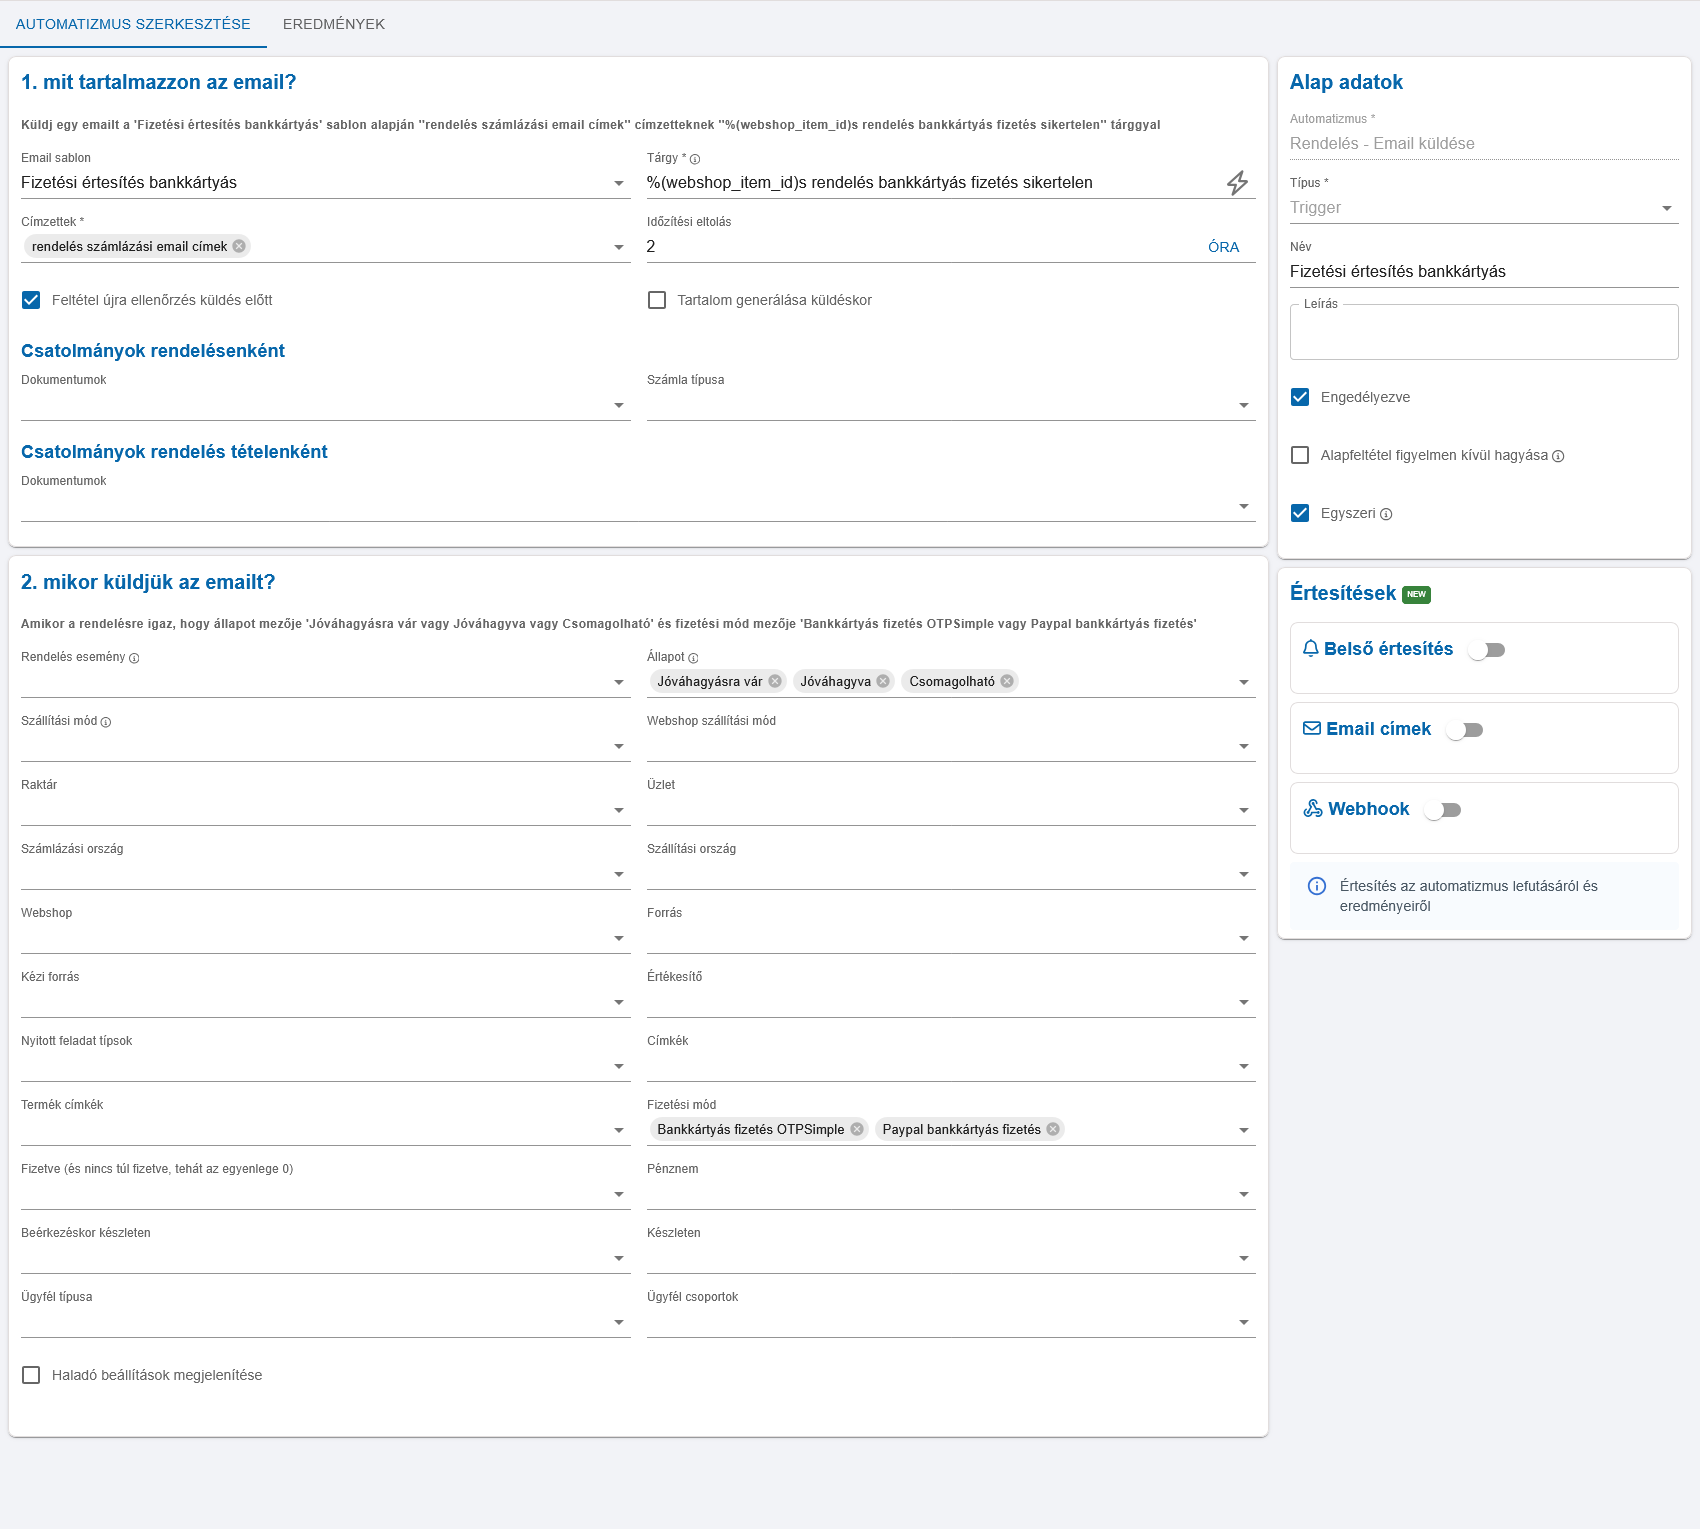Image resolution: width=1700 pixels, height=1529 pixels.
Task: Open the Kézi forrás dropdown
Action: point(326,1002)
